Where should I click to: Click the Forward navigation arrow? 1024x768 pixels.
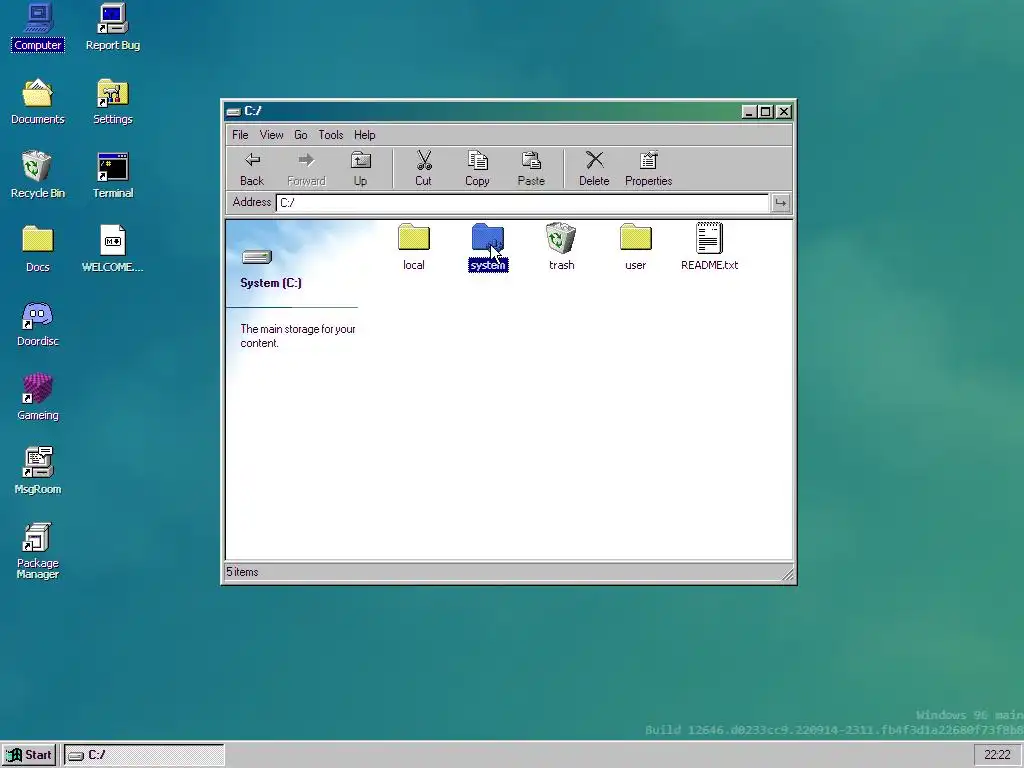[306, 168]
